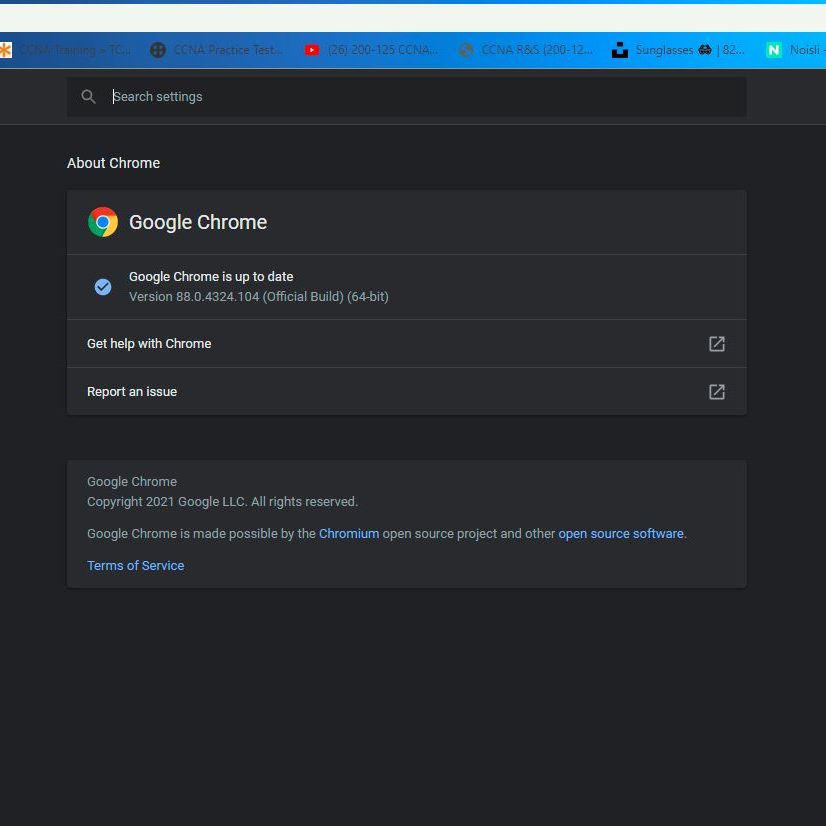826x826 pixels.
Task: Click the external link icon for Report an issue
Action: coord(716,391)
